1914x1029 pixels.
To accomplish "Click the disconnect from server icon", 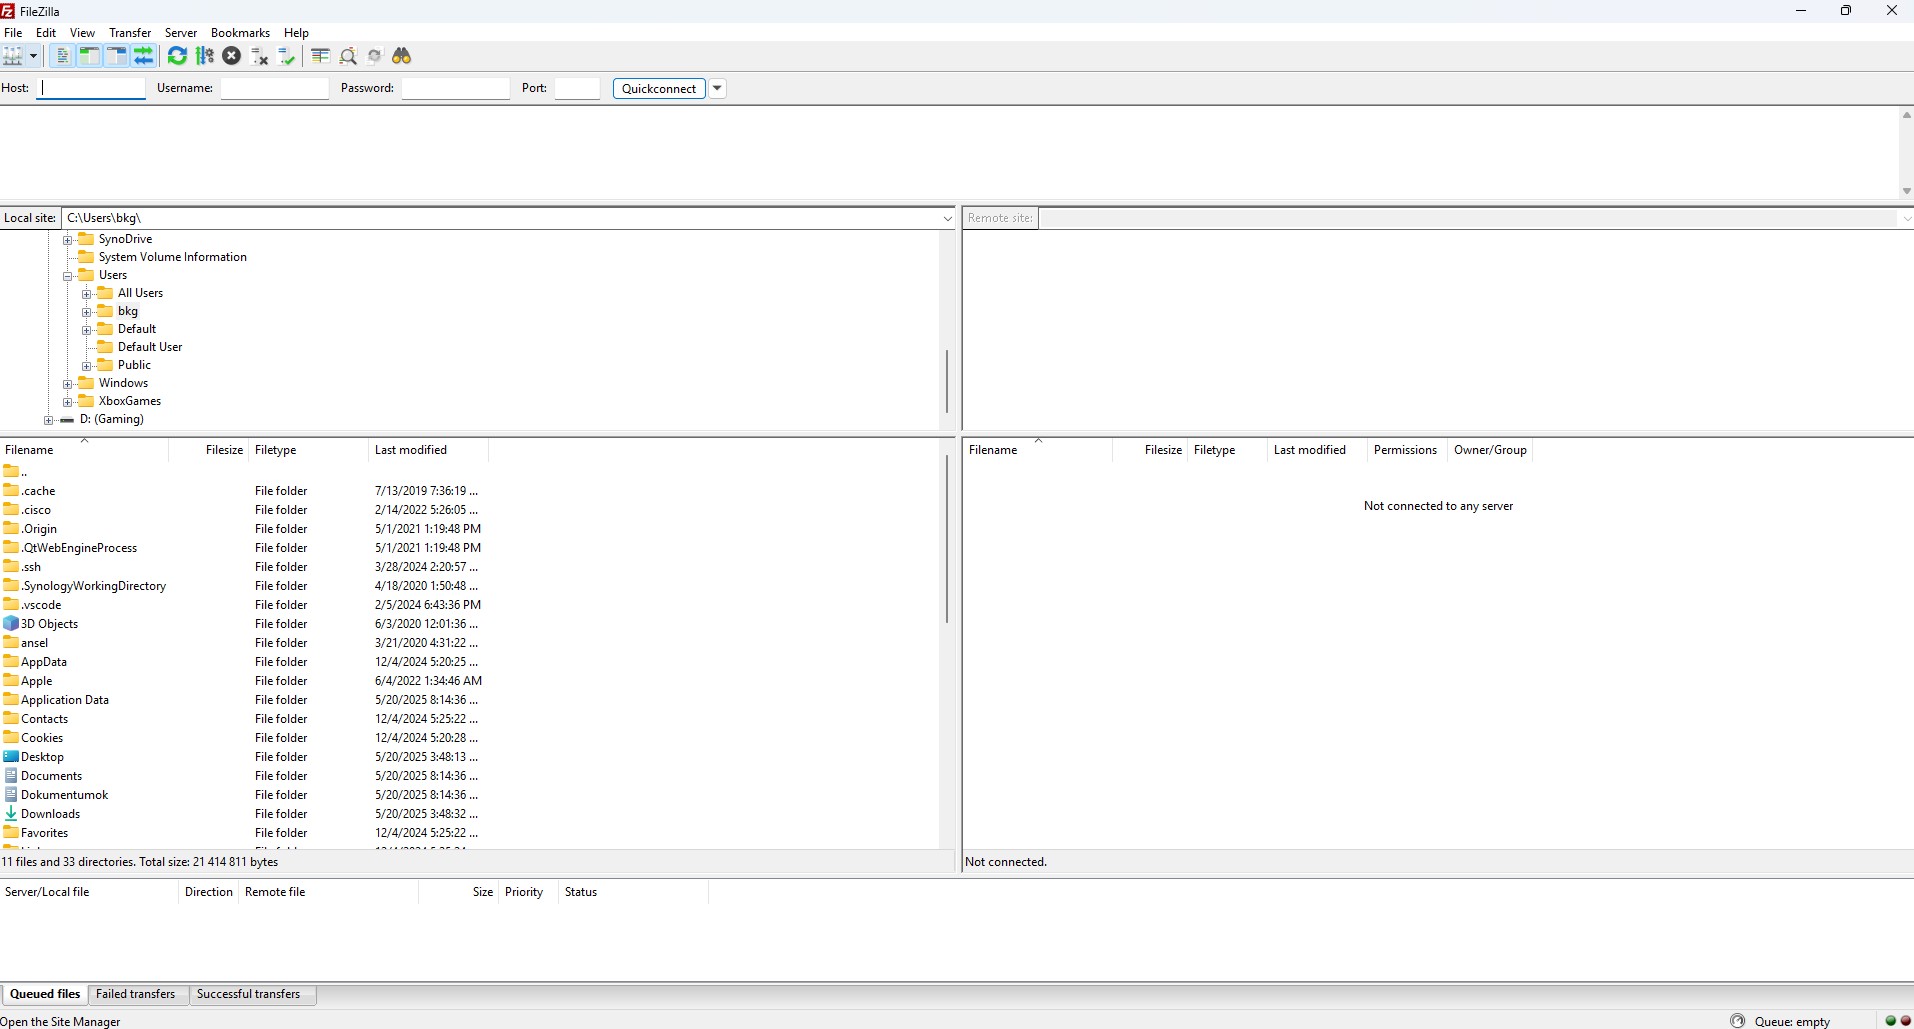I will click(x=260, y=56).
